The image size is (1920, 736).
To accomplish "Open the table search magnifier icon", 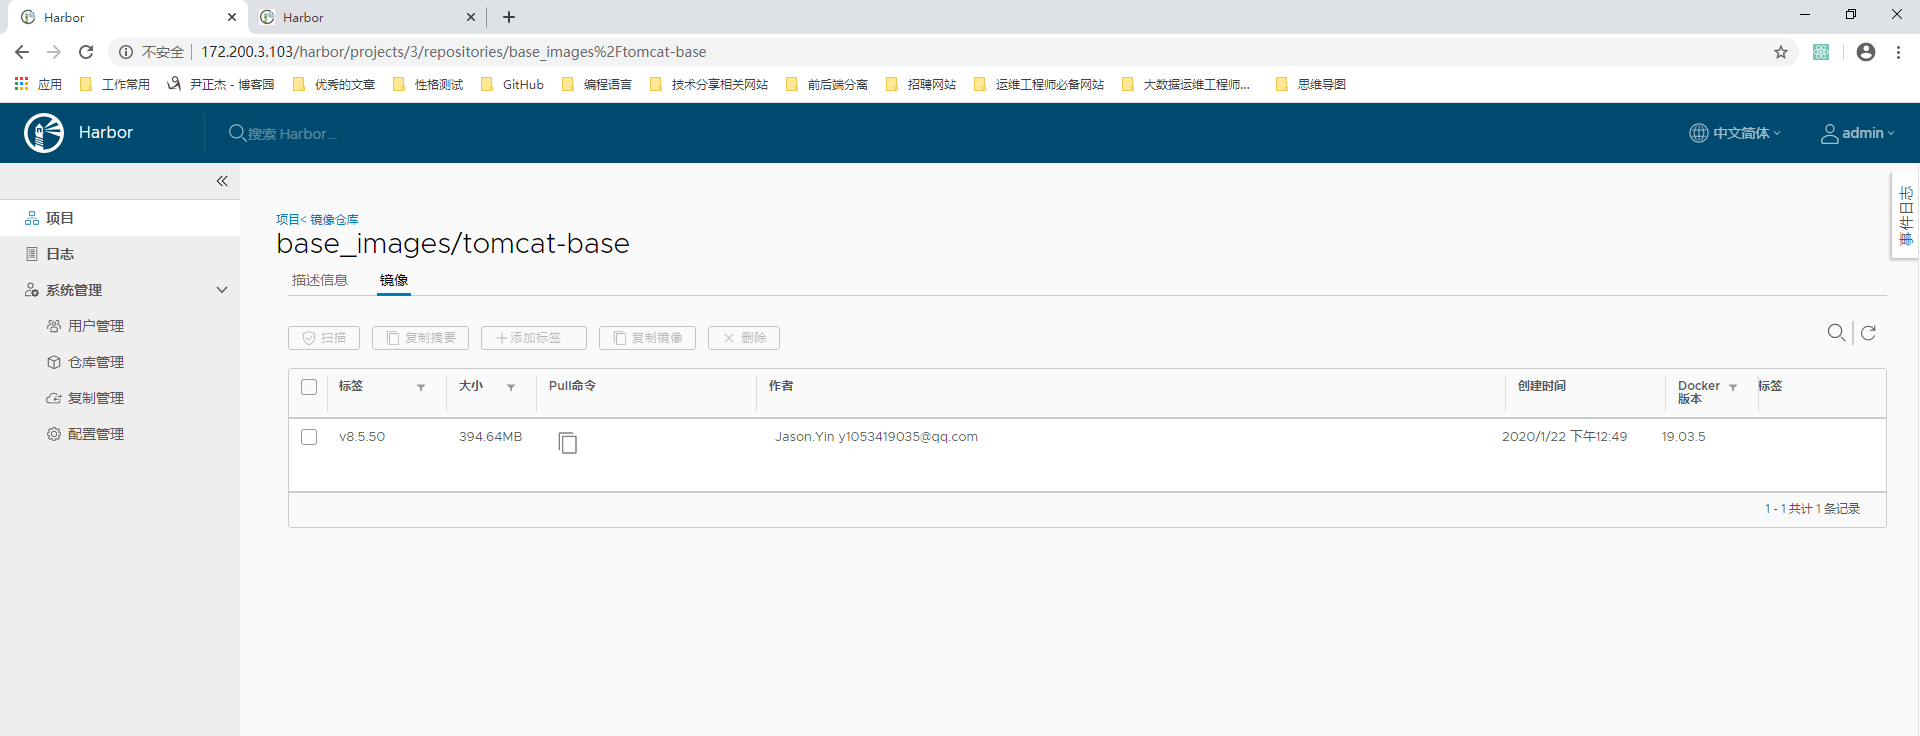I will pyautogui.click(x=1836, y=333).
